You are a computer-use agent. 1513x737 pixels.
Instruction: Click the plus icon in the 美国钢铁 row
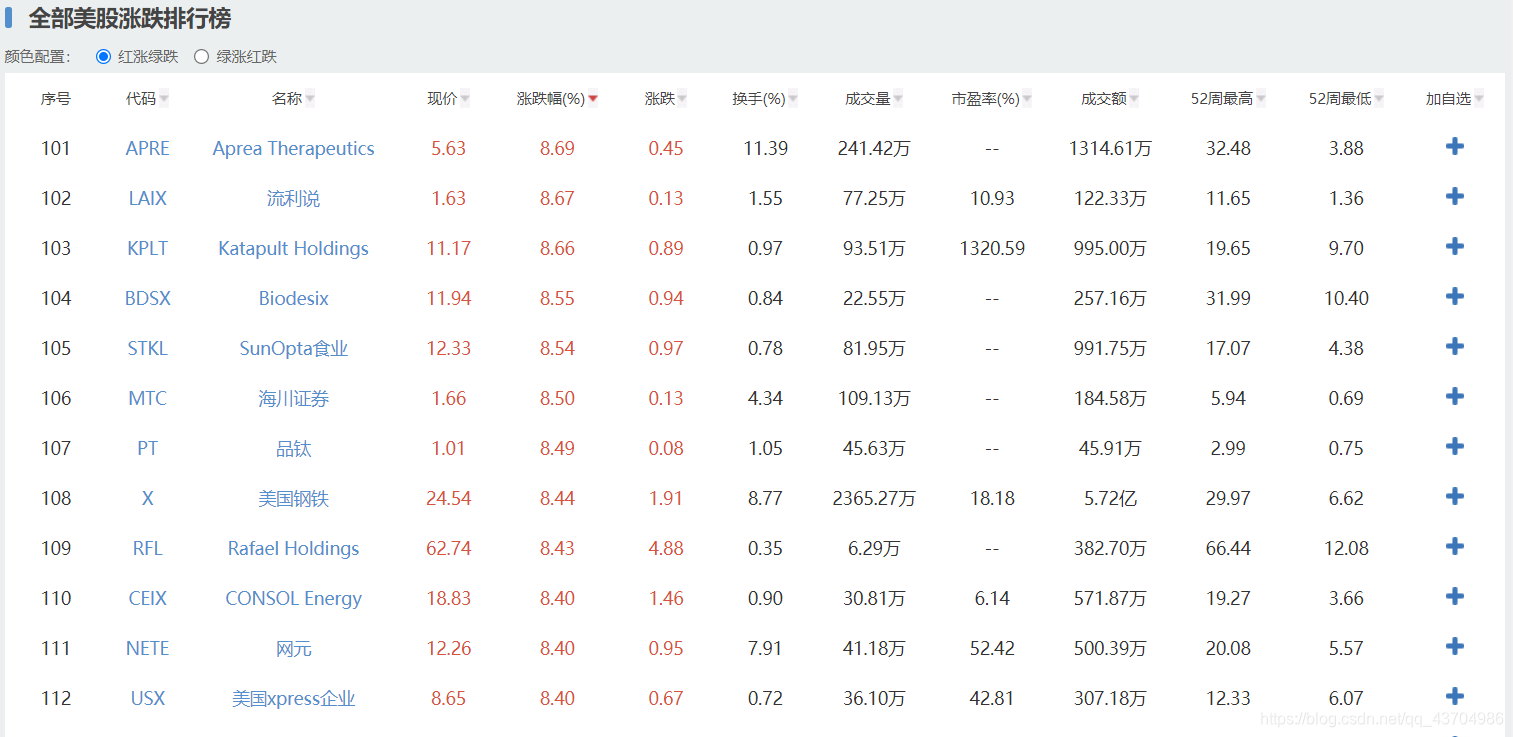point(1455,497)
